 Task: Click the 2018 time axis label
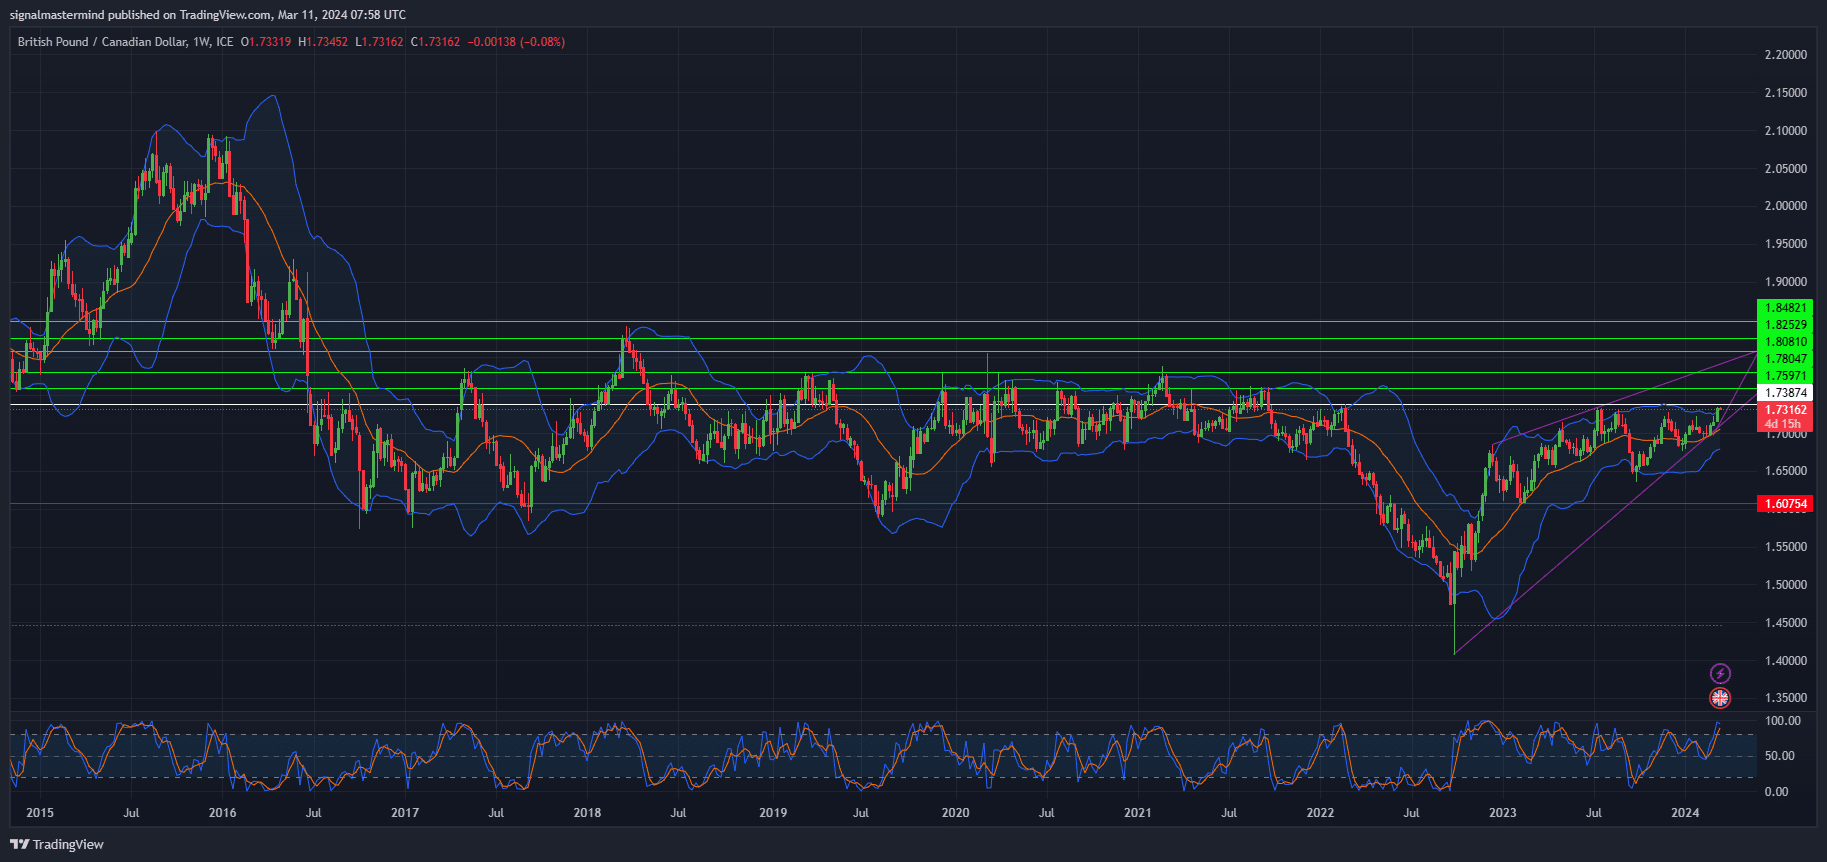pyautogui.click(x=587, y=813)
